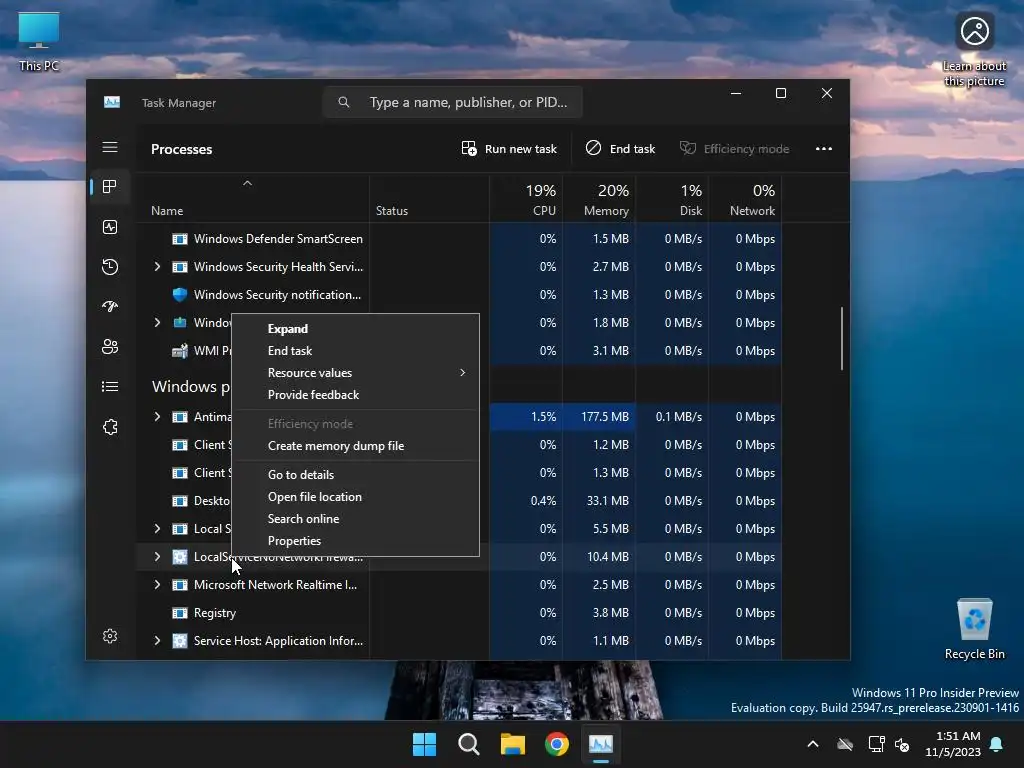Click the End task toolbar button
The height and width of the screenshot is (768, 1024).
tap(620, 149)
